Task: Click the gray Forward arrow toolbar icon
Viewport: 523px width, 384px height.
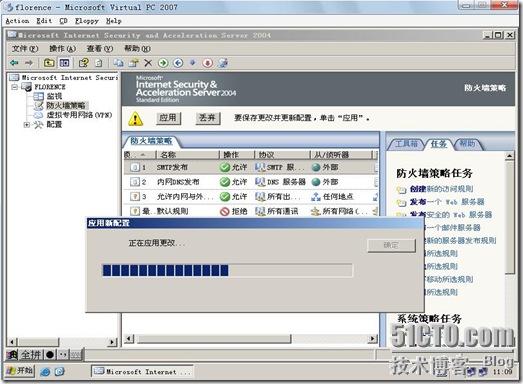Action: coord(29,63)
